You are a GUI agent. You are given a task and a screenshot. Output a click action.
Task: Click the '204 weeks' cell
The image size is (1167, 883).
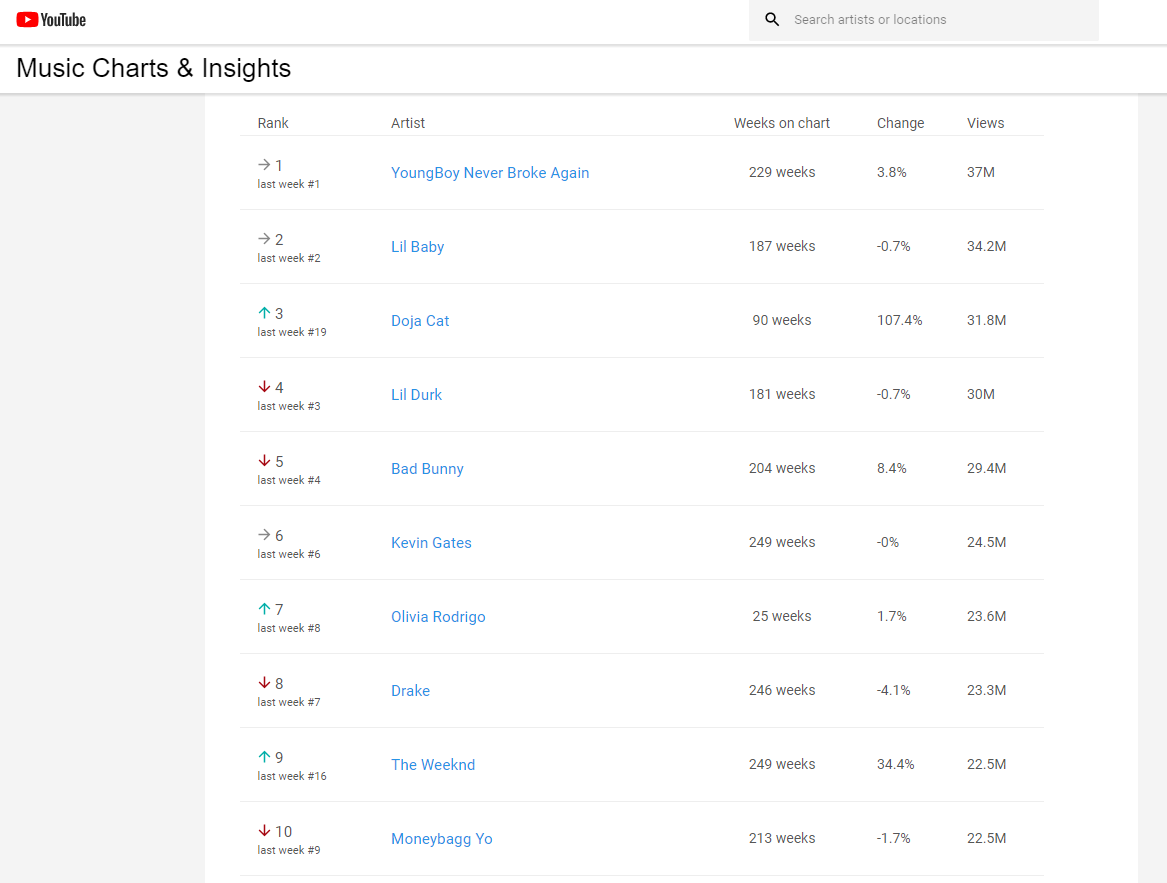[x=781, y=468]
